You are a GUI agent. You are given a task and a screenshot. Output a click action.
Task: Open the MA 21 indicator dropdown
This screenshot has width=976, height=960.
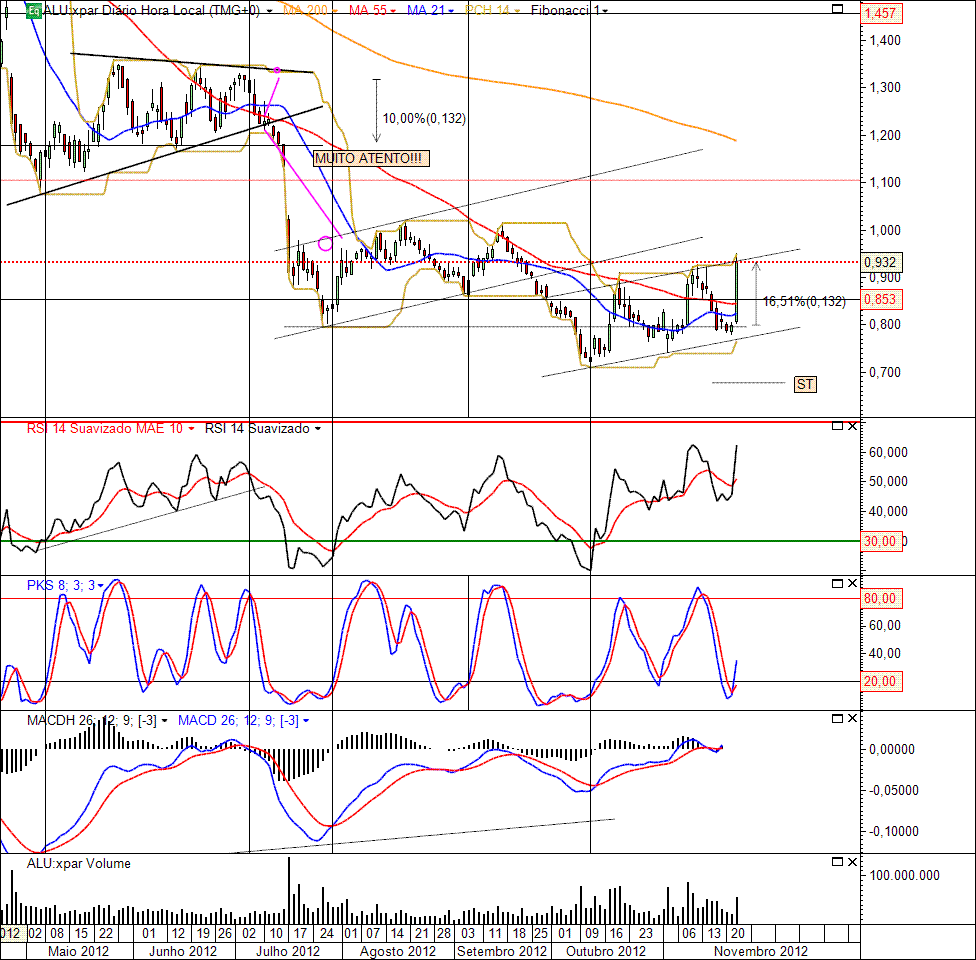tap(451, 11)
